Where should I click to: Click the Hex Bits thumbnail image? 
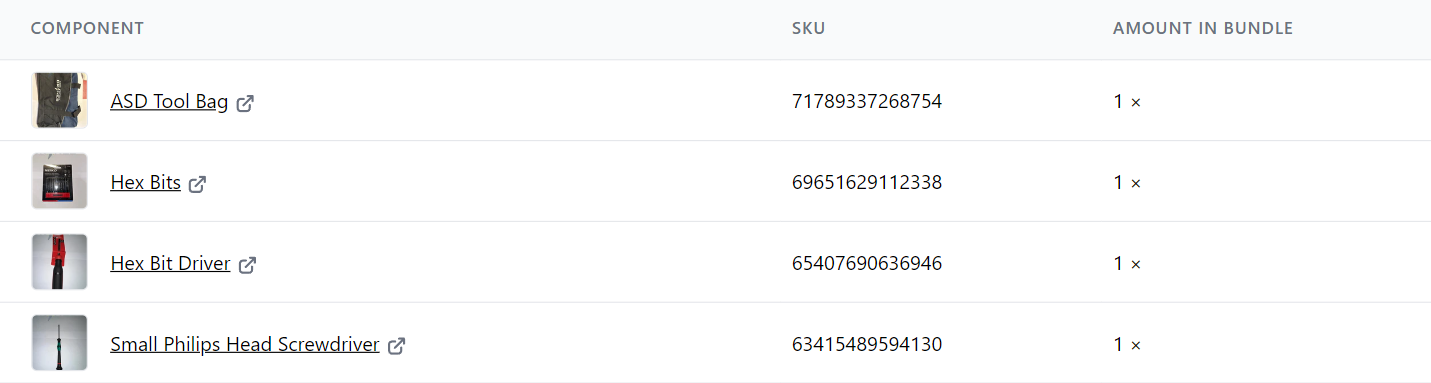tap(59, 181)
